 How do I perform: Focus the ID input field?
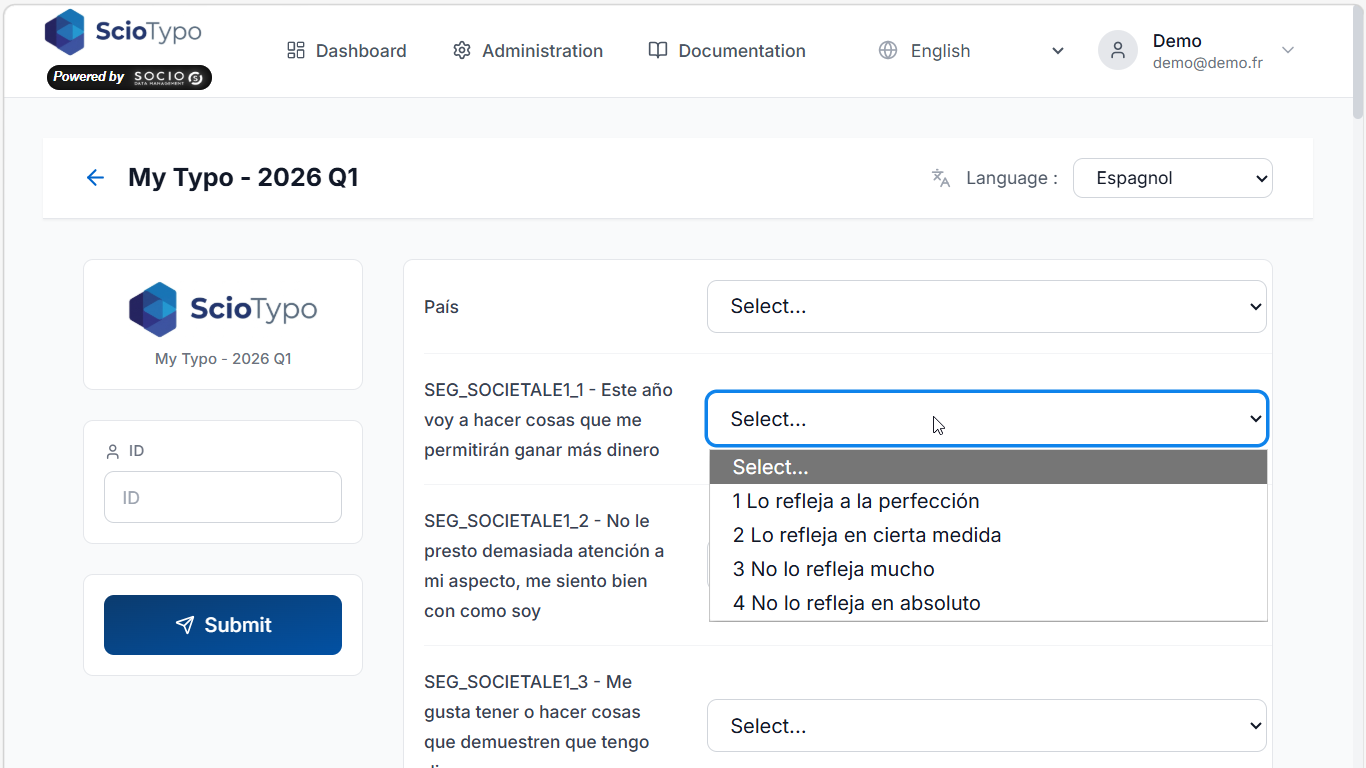point(223,497)
